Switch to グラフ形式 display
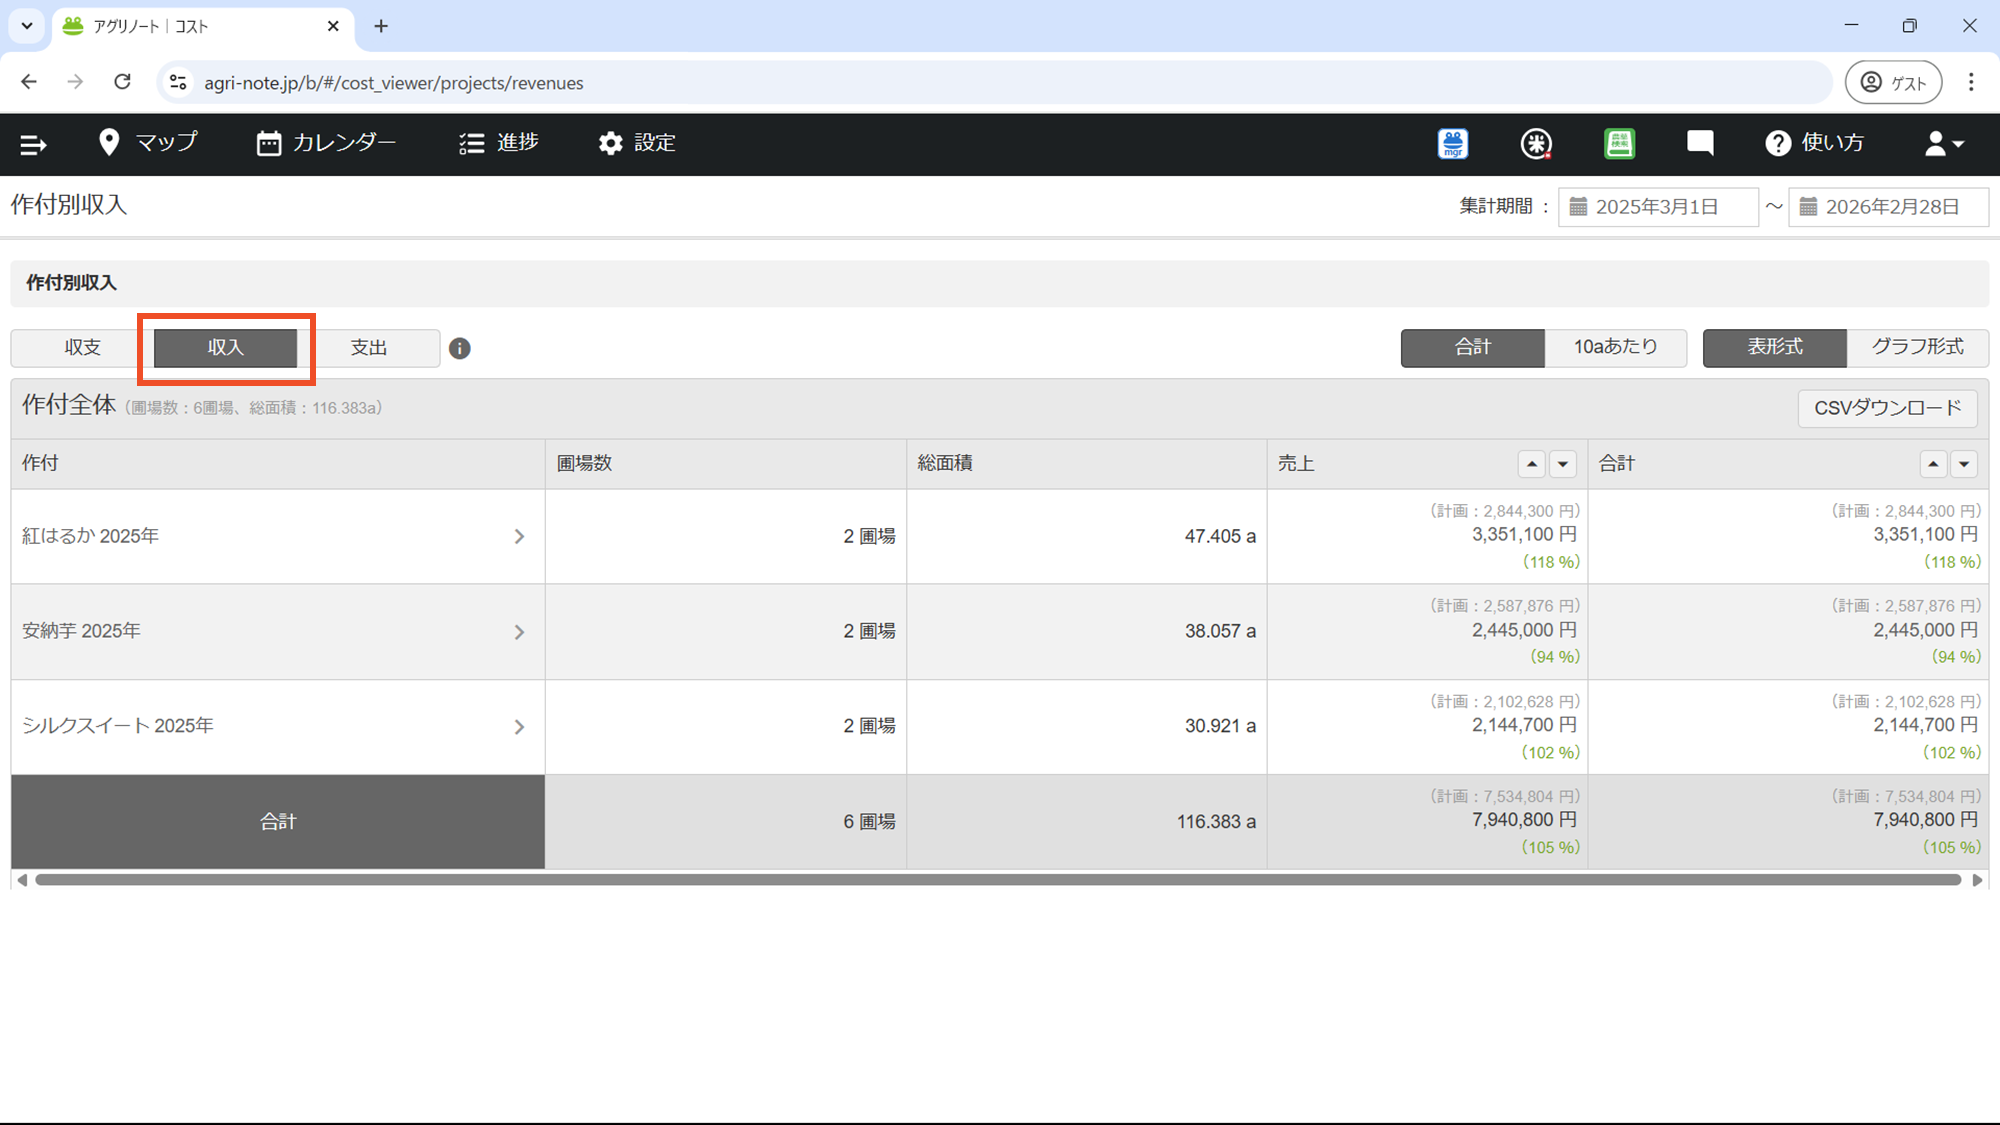Viewport: 2000px width, 1125px height. 1917,347
